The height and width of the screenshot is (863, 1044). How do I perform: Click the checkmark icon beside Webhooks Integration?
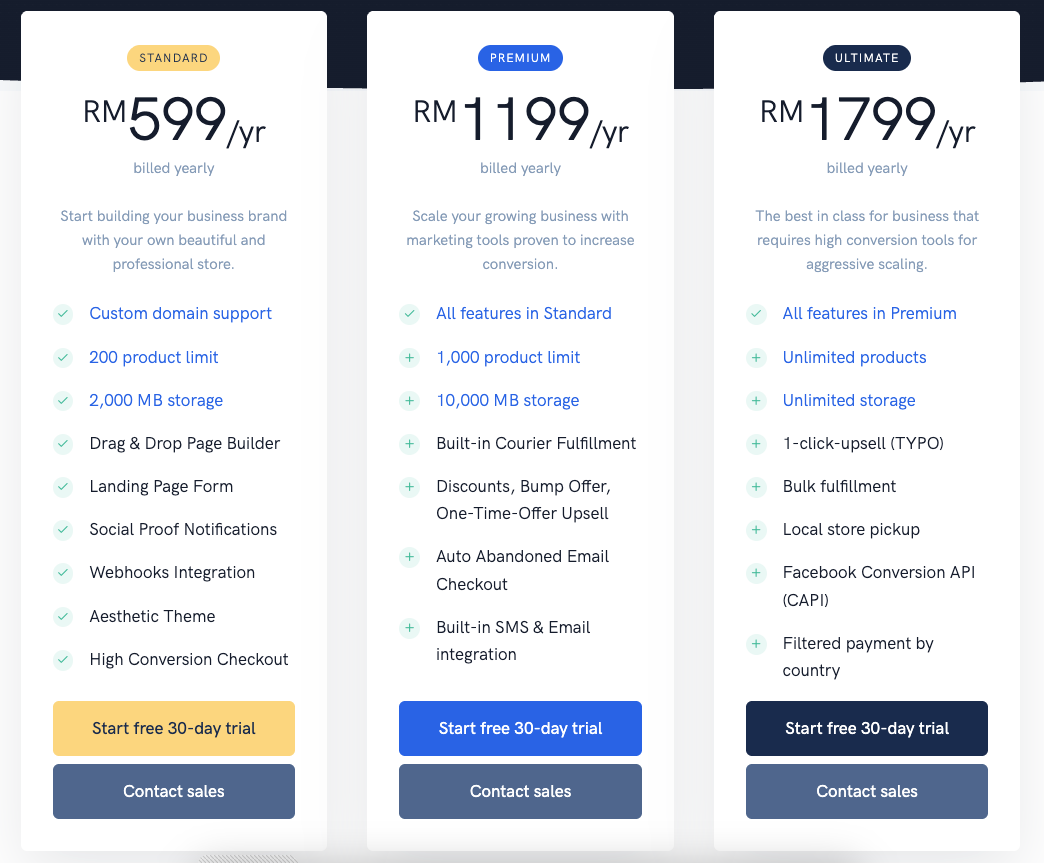(x=63, y=573)
